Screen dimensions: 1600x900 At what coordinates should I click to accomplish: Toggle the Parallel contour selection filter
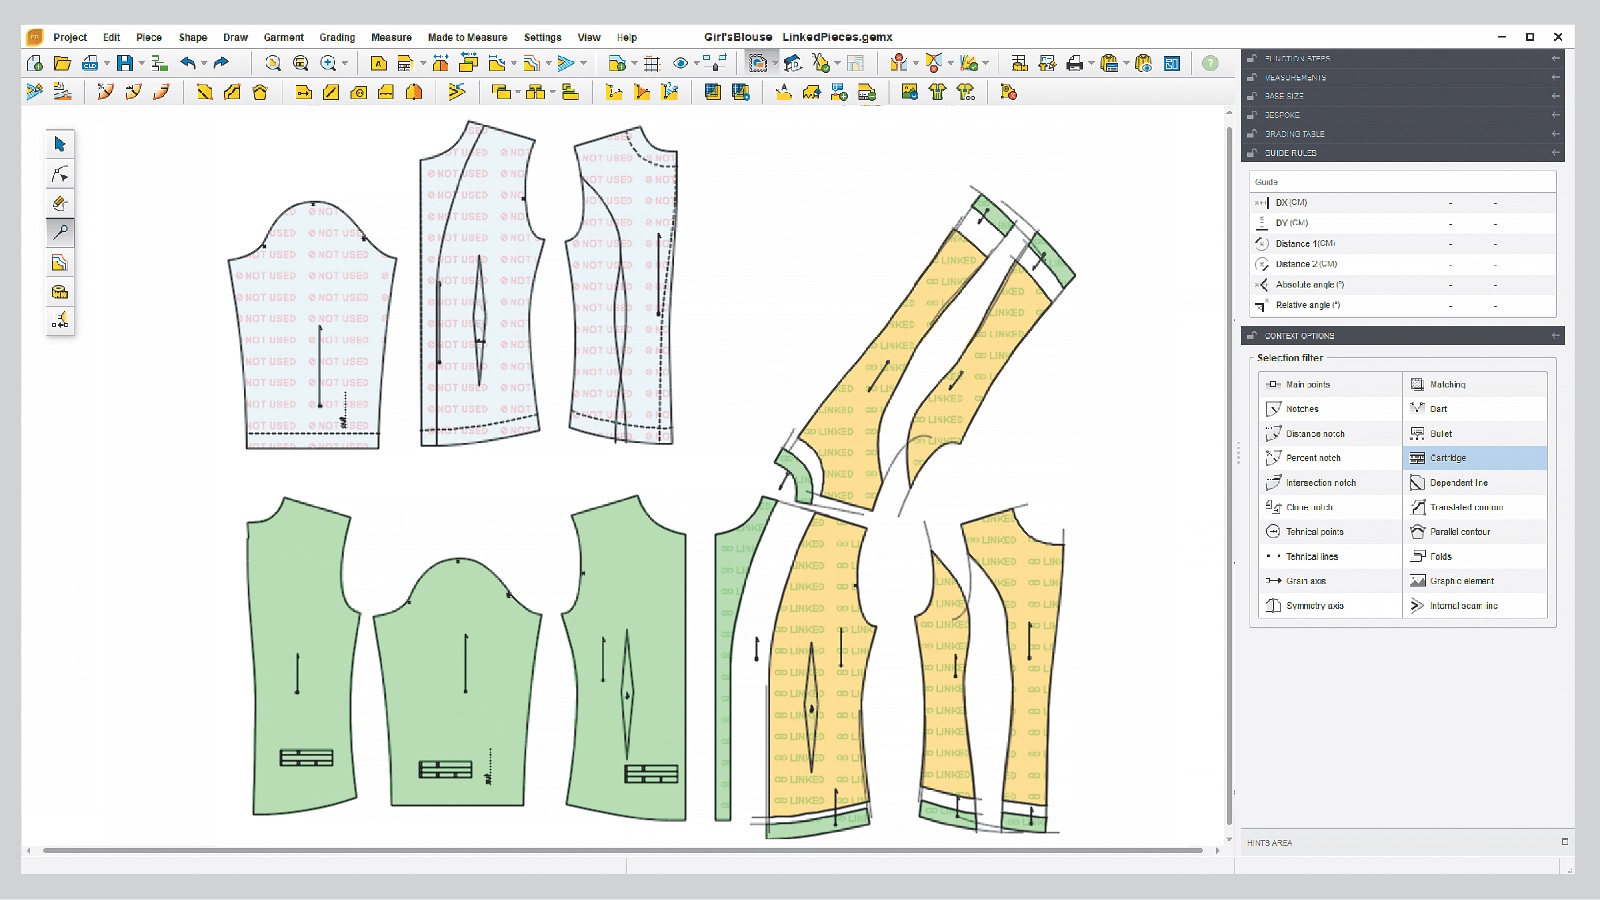click(x=1475, y=532)
